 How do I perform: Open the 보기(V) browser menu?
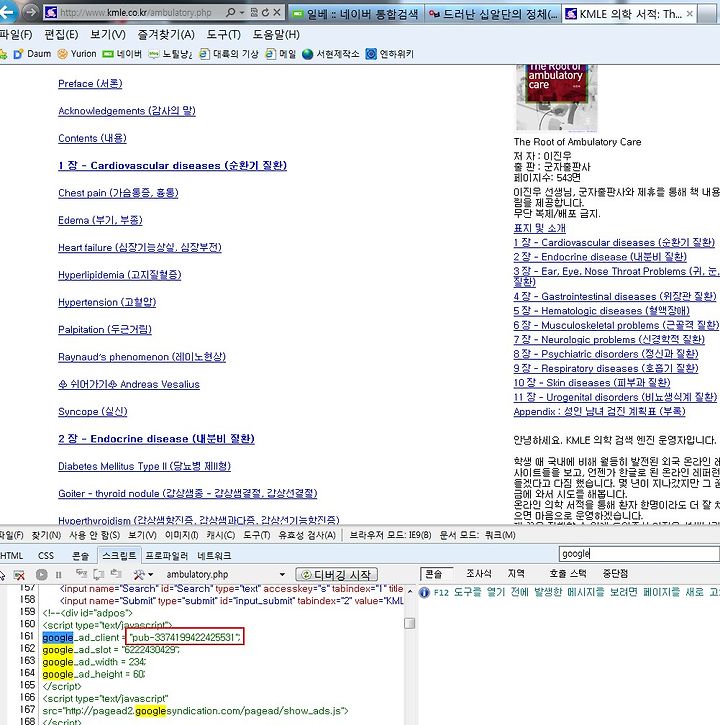pyautogui.click(x=108, y=35)
